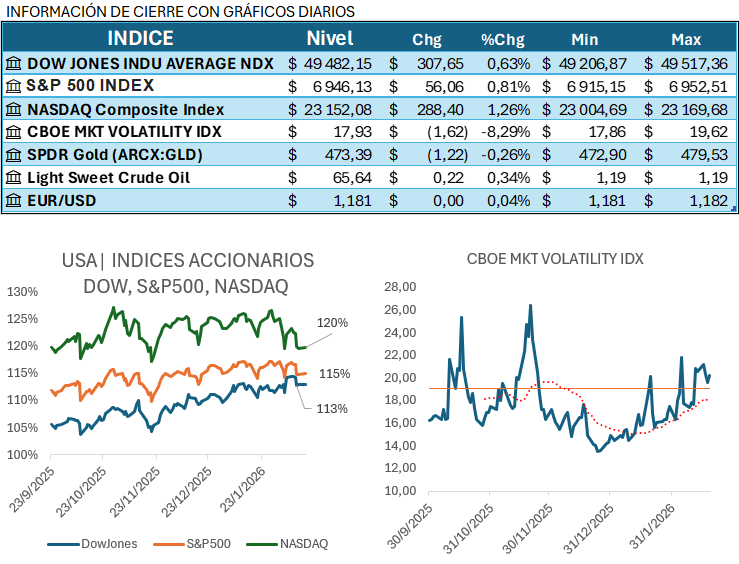Select the SPDR Gold row data-type icon
The image size is (739, 564).
(13, 155)
